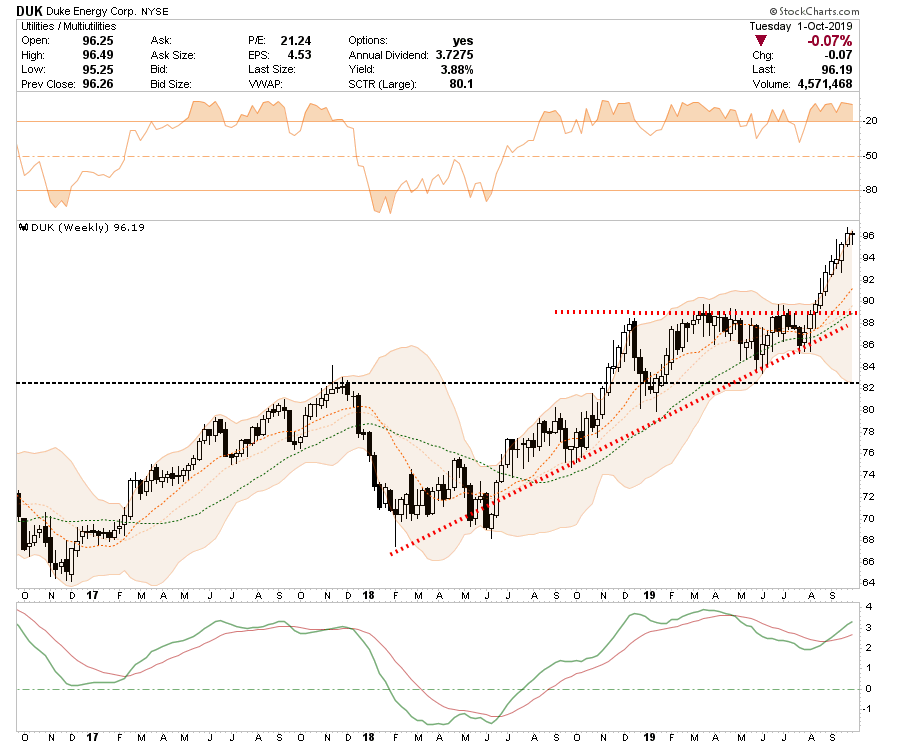Screen dimensions: 900x746
Task: Select the Chg value -0.07
Action: tap(838, 55)
